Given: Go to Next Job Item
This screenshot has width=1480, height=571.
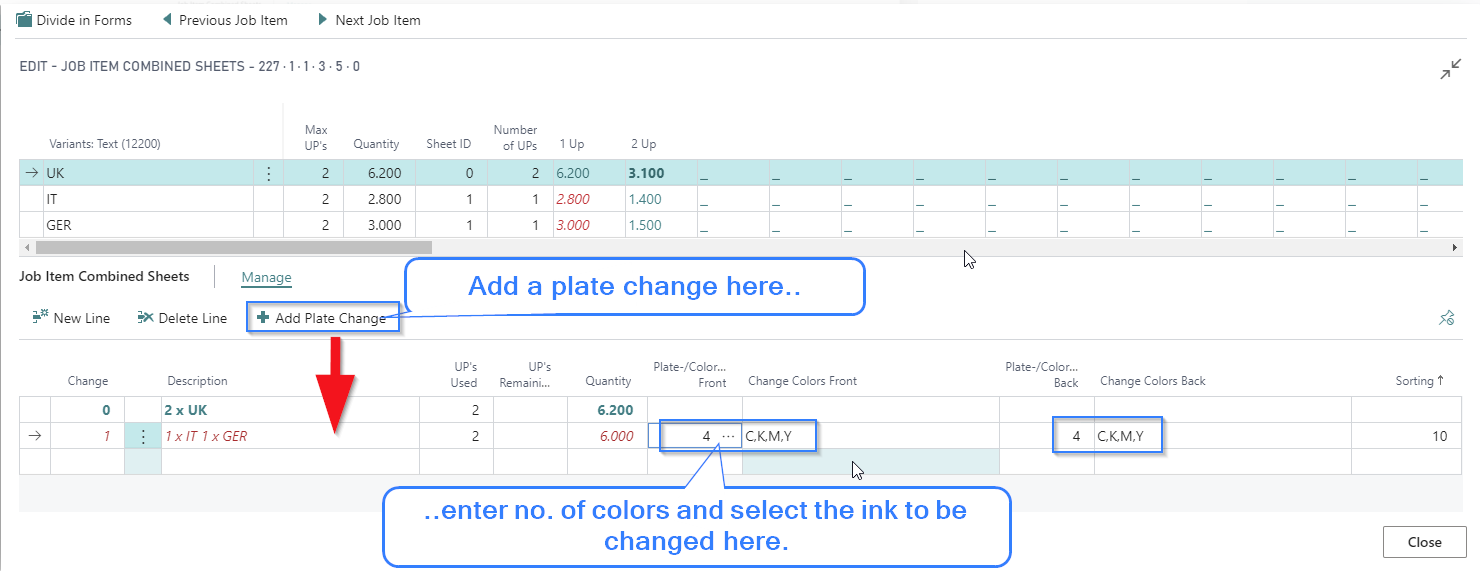Looking at the screenshot, I should pyautogui.click(x=369, y=20).
